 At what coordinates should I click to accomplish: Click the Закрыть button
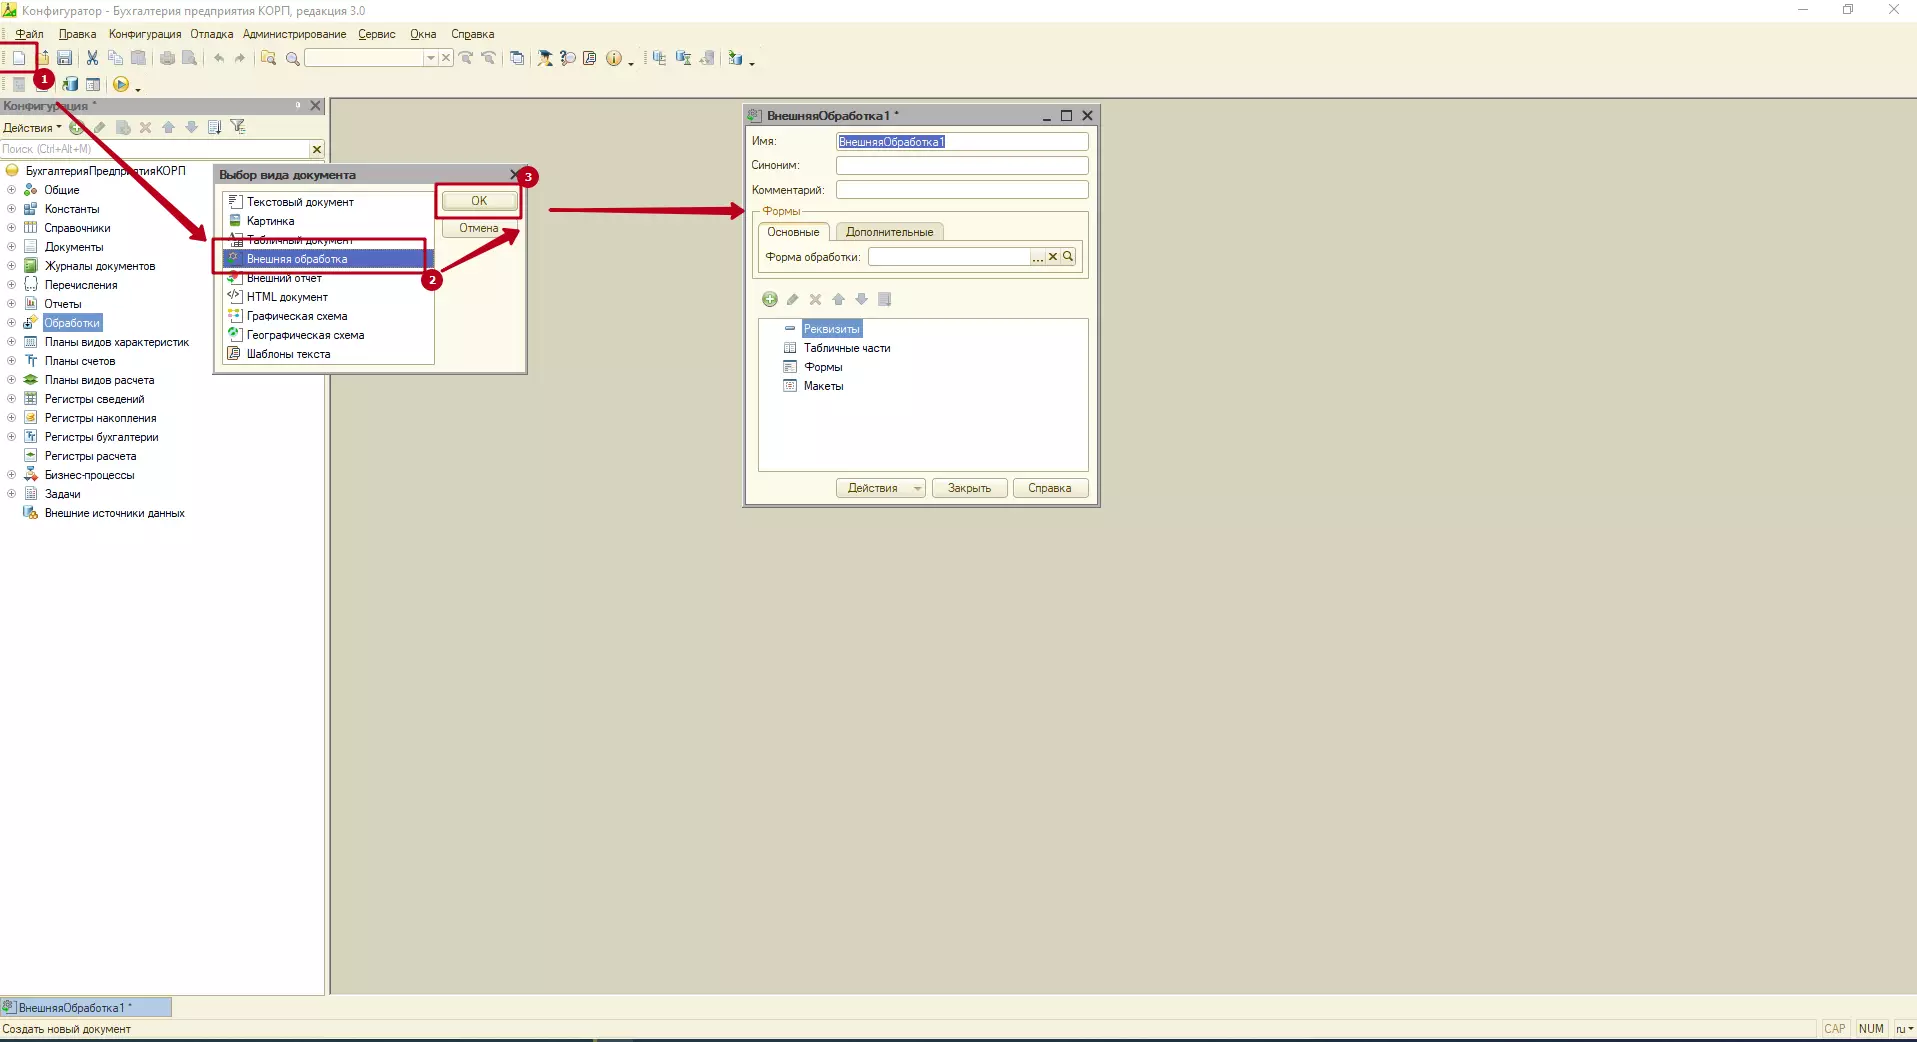coord(969,488)
